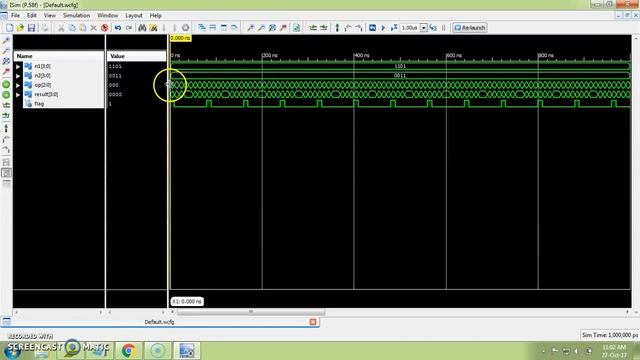Click the blue Undo arrow icon
Screen dimensions: 640x360
click(118, 28)
